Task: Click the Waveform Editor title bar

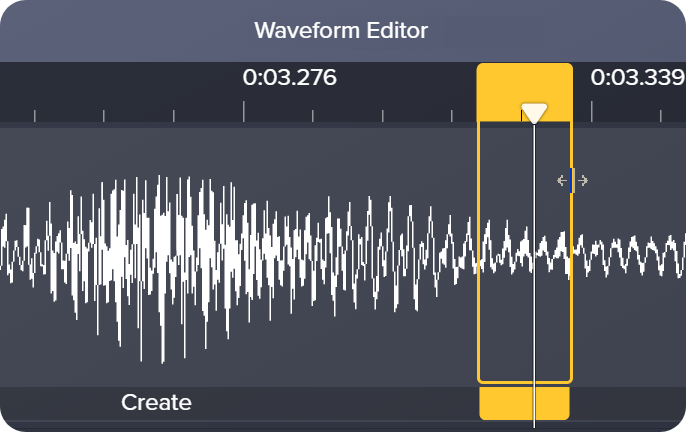Action: pyautogui.click(x=341, y=30)
